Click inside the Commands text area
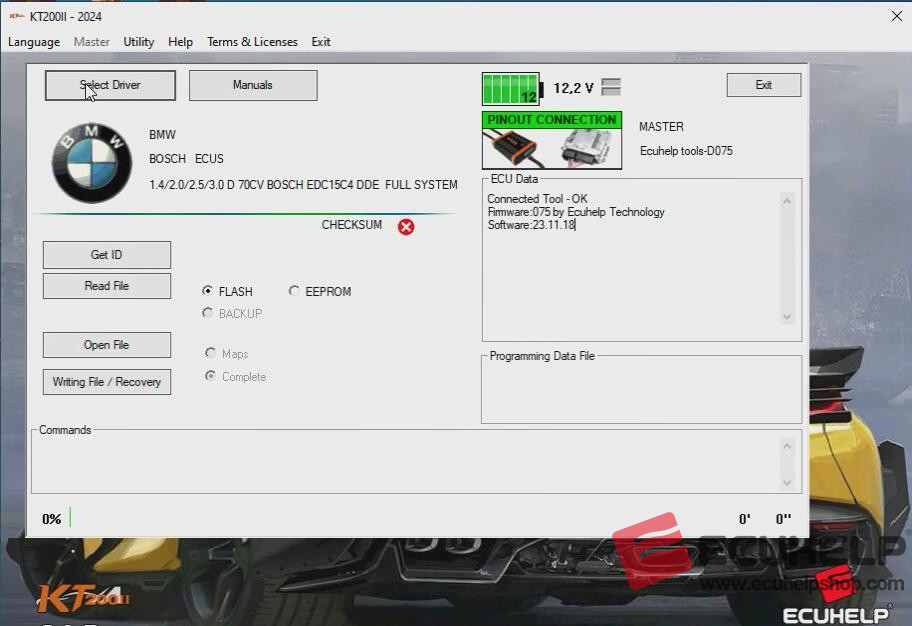This screenshot has width=912, height=626. click(x=406, y=465)
